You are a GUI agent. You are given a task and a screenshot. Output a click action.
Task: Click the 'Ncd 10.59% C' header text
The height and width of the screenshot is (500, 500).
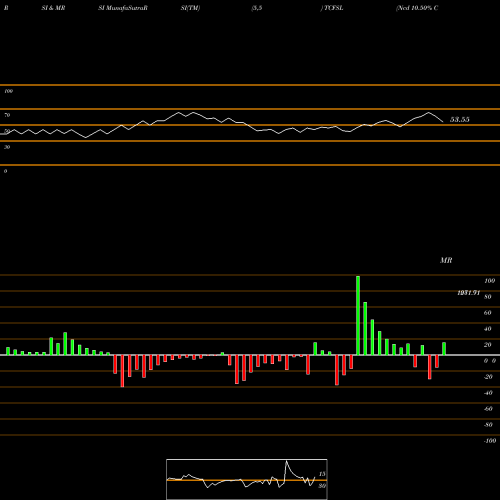(x=417, y=8)
